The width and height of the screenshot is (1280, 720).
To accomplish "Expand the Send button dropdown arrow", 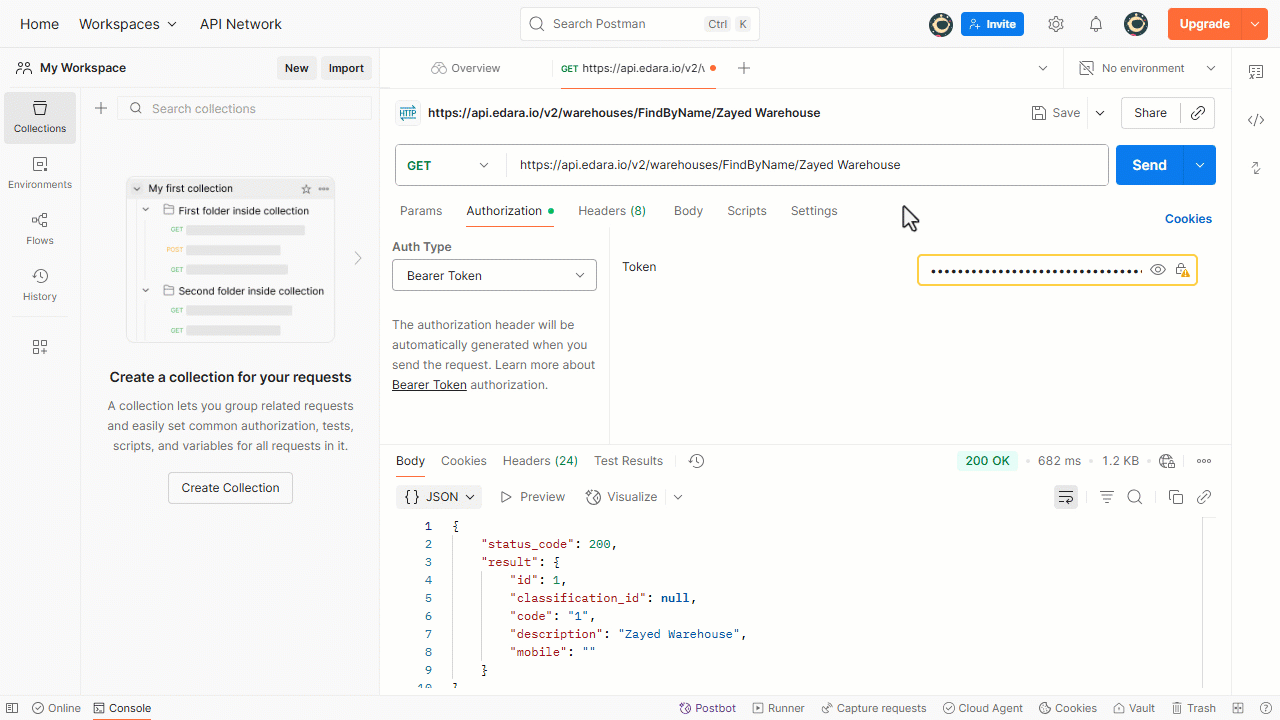I will click(x=1199, y=165).
